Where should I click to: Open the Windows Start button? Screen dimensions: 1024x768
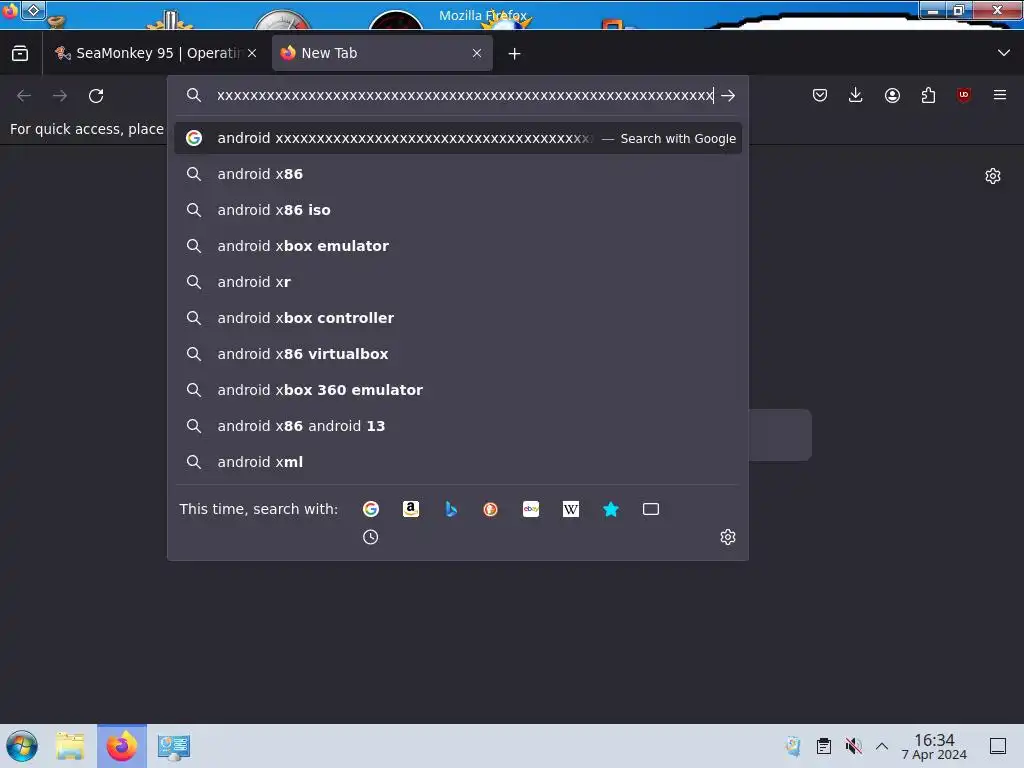[22, 746]
